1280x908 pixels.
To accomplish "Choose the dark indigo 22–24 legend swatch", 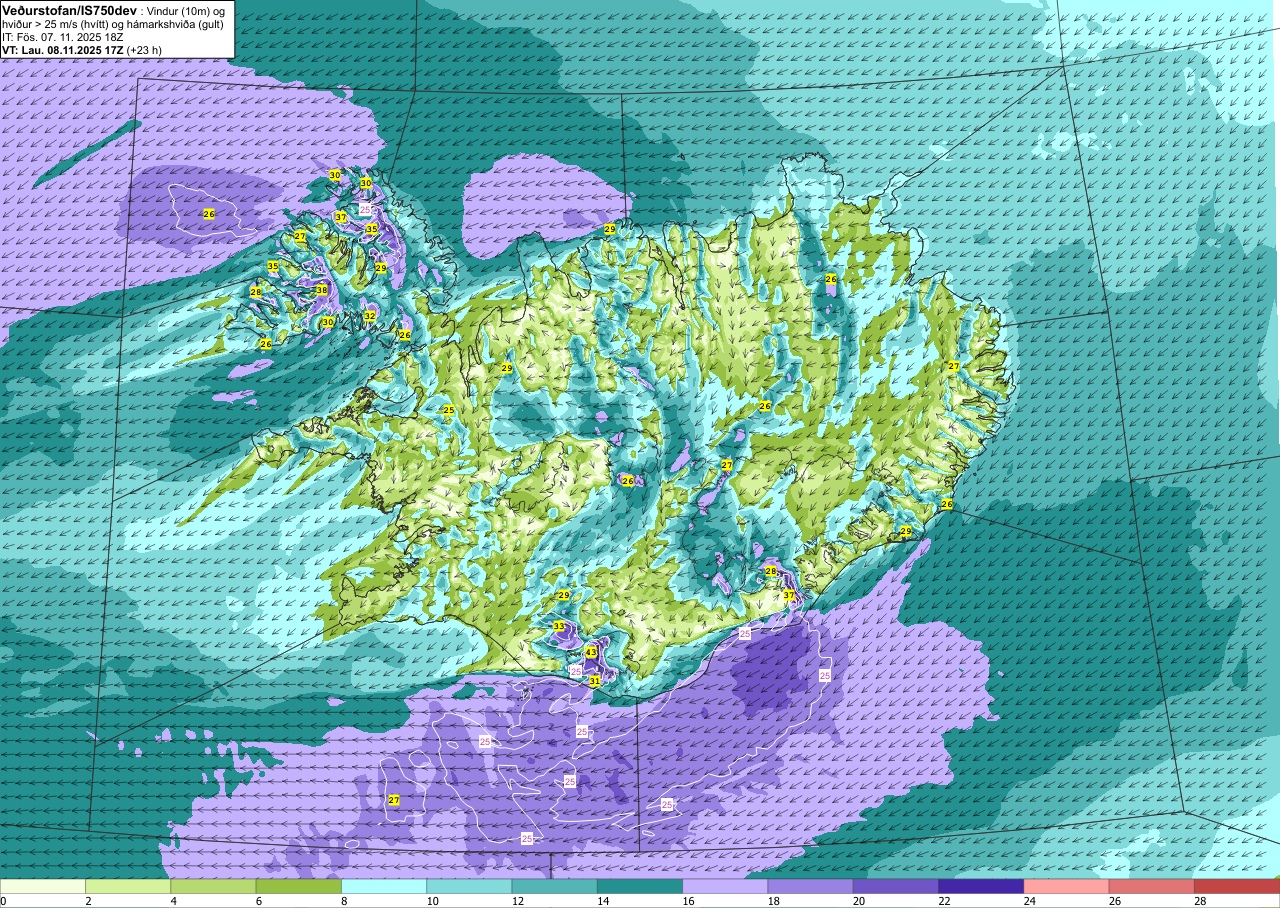I will [981, 886].
